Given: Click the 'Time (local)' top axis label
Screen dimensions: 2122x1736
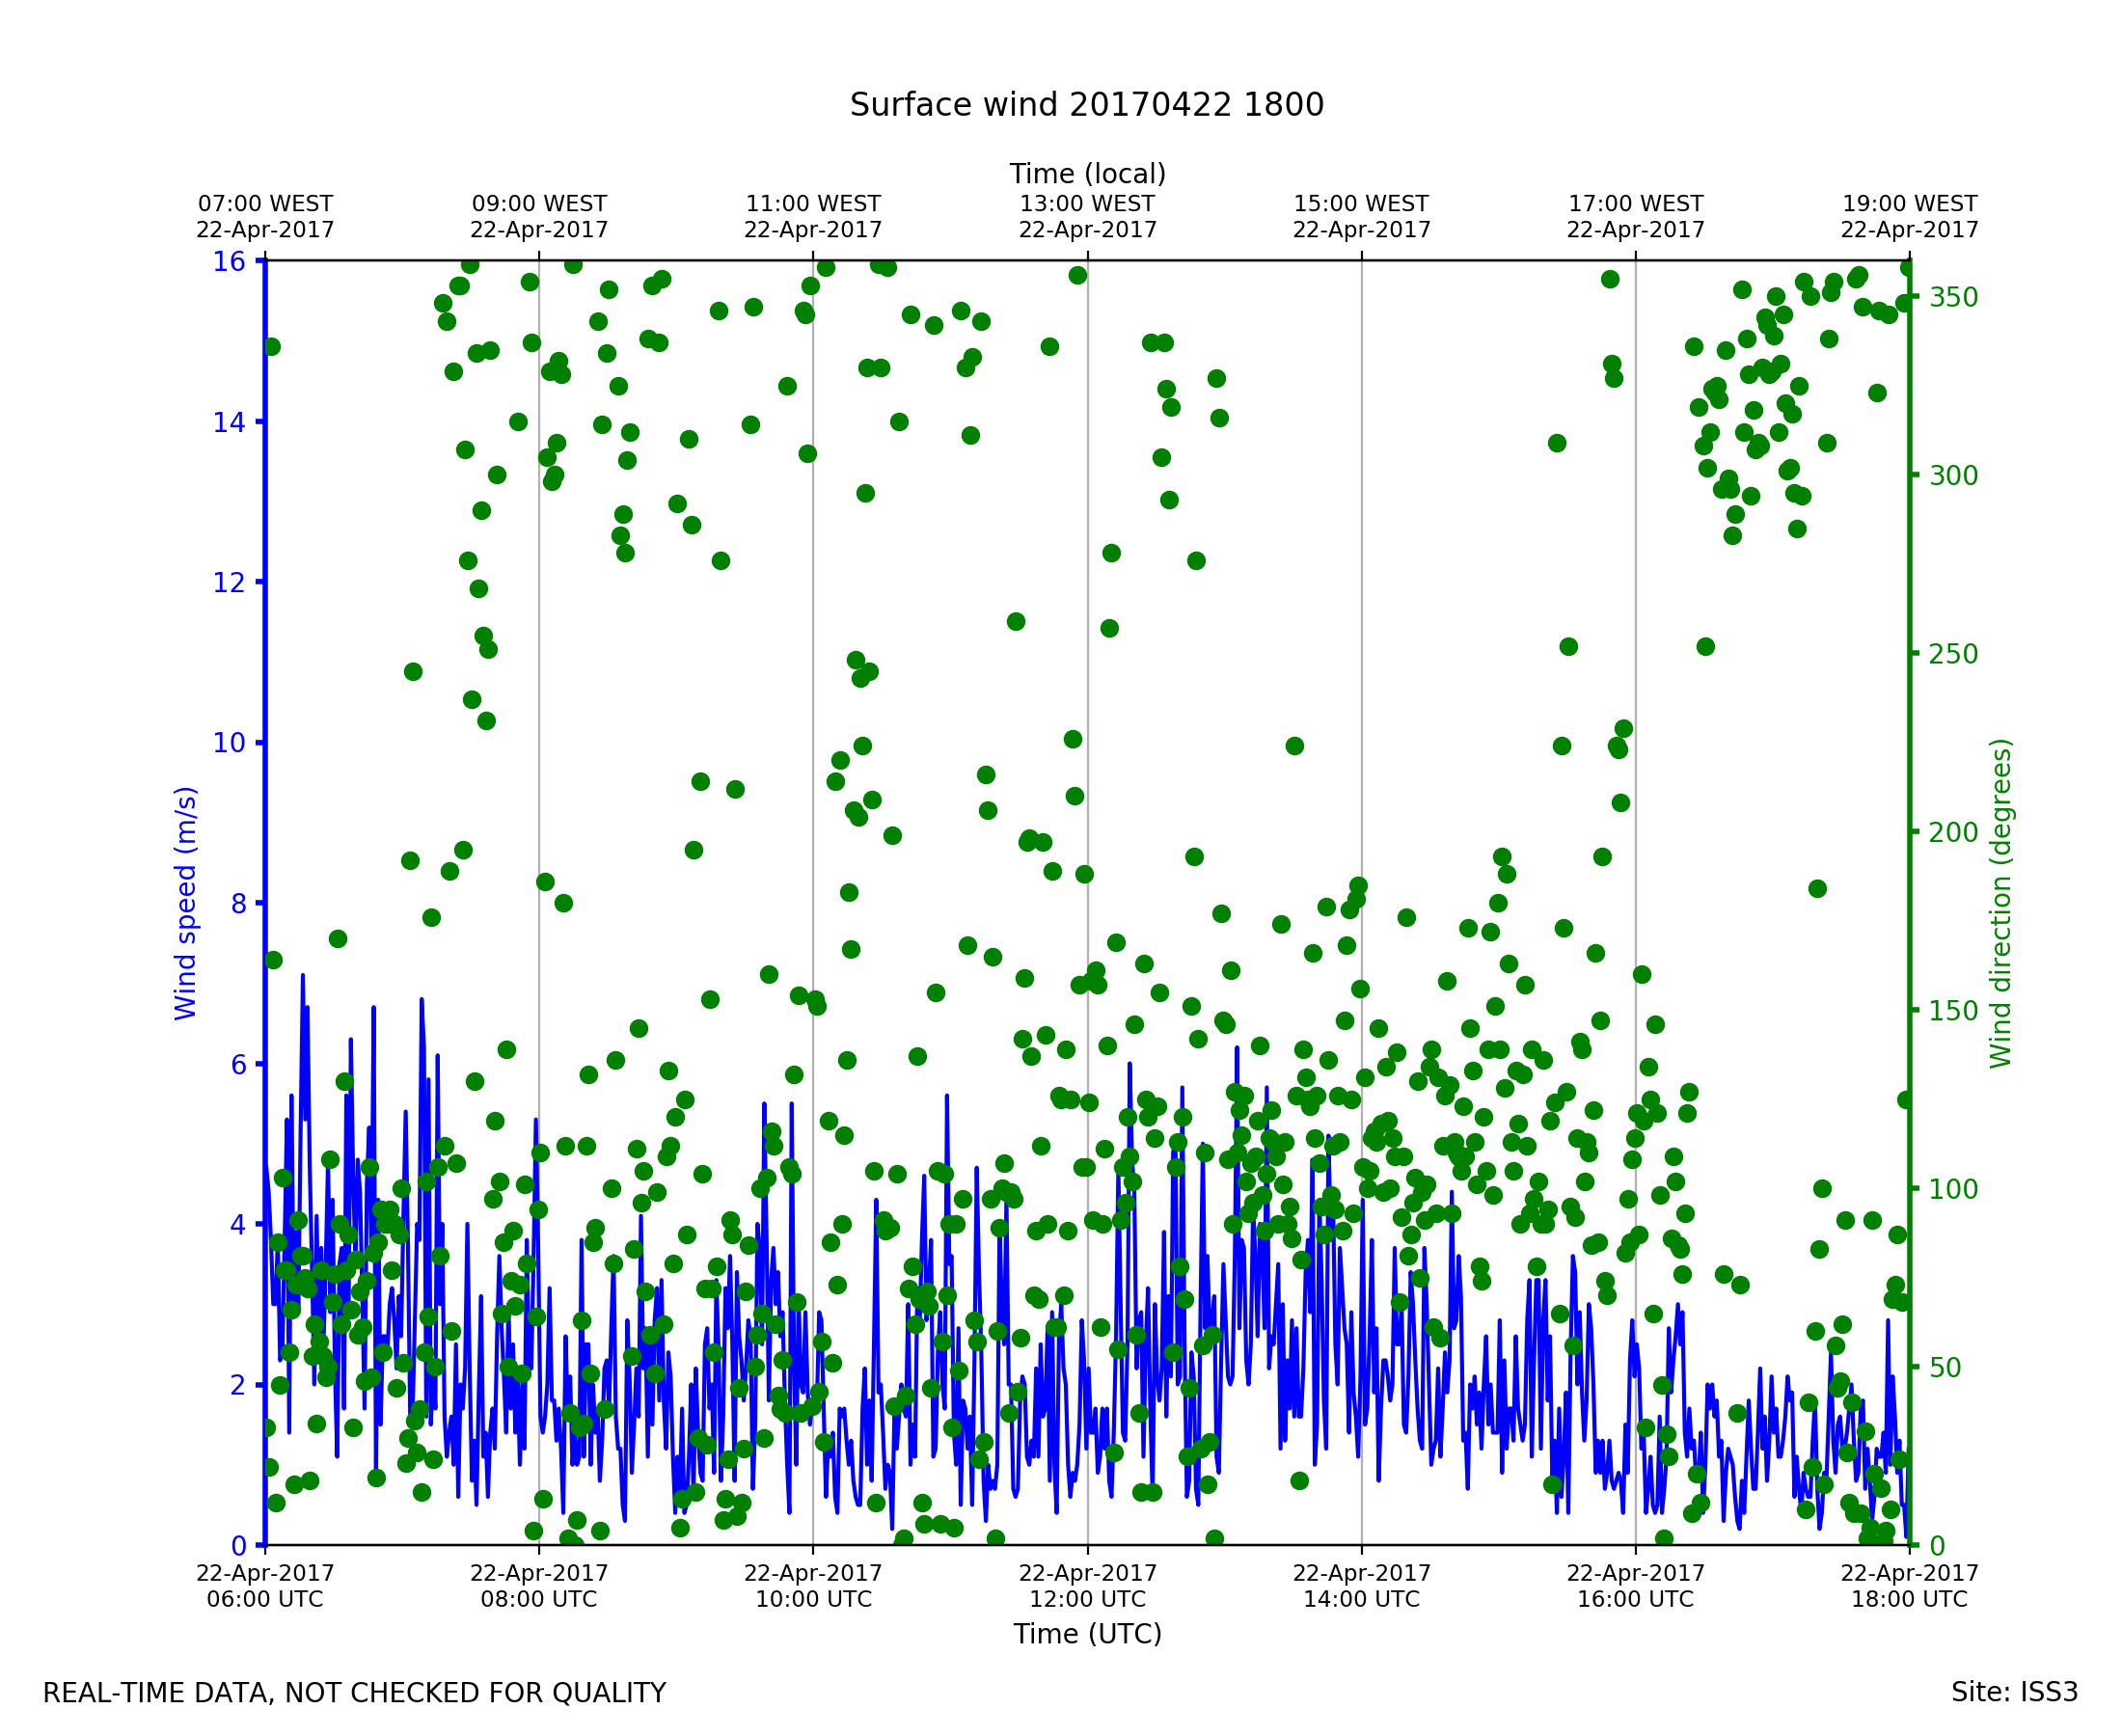Looking at the screenshot, I should (1087, 174).
